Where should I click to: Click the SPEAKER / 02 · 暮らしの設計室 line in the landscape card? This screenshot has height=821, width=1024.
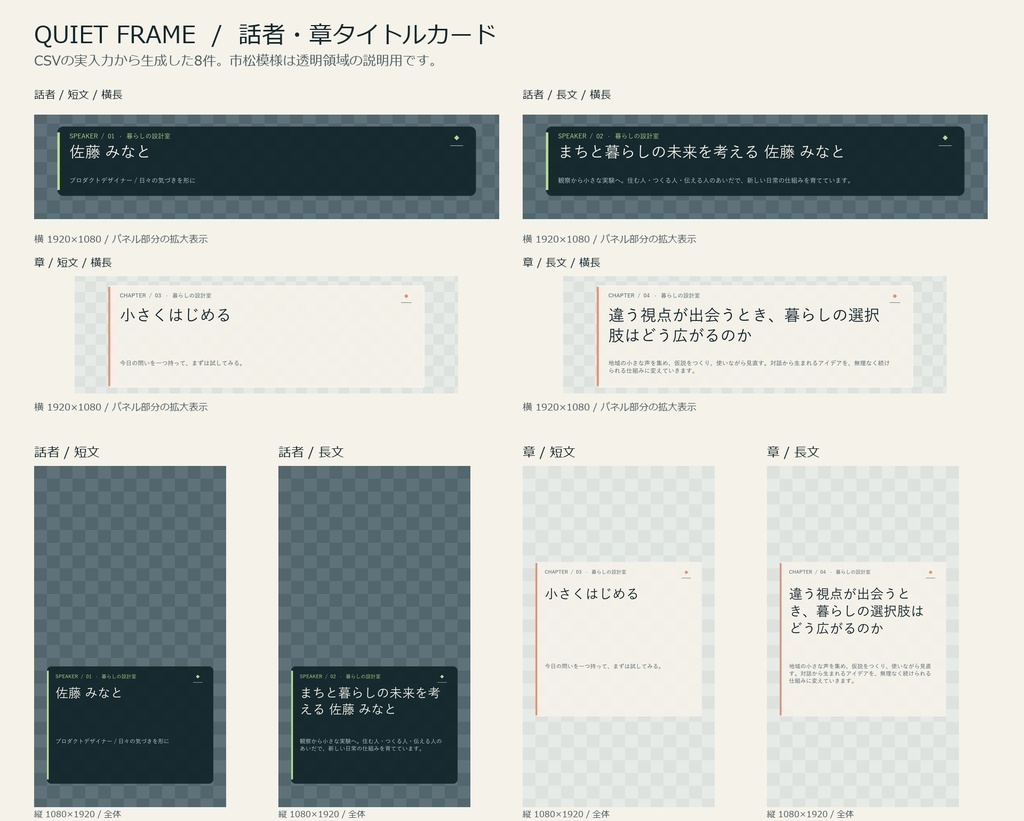pyautogui.click(x=609, y=137)
